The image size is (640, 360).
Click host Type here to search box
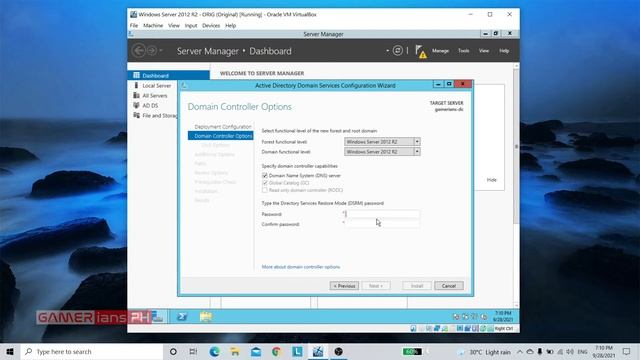coord(92,351)
